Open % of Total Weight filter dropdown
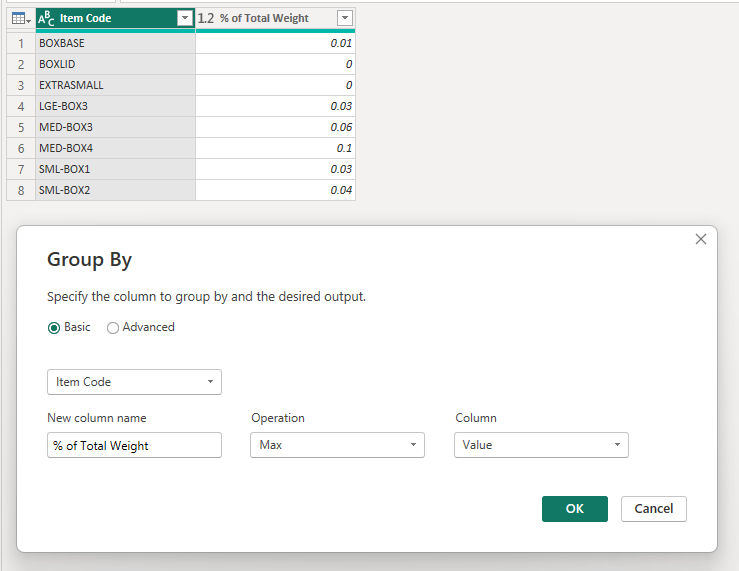This screenshot has width=739, height=571. pos(345,18)
